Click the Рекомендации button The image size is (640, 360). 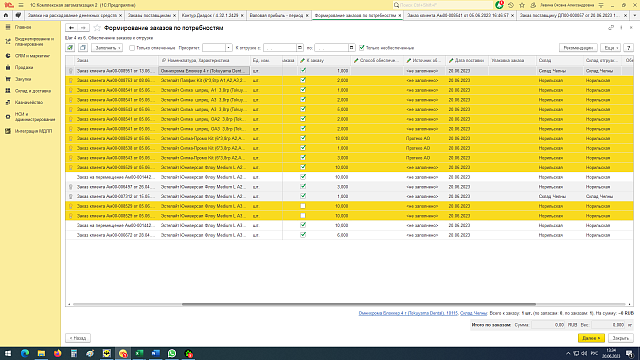click(578, 48)
